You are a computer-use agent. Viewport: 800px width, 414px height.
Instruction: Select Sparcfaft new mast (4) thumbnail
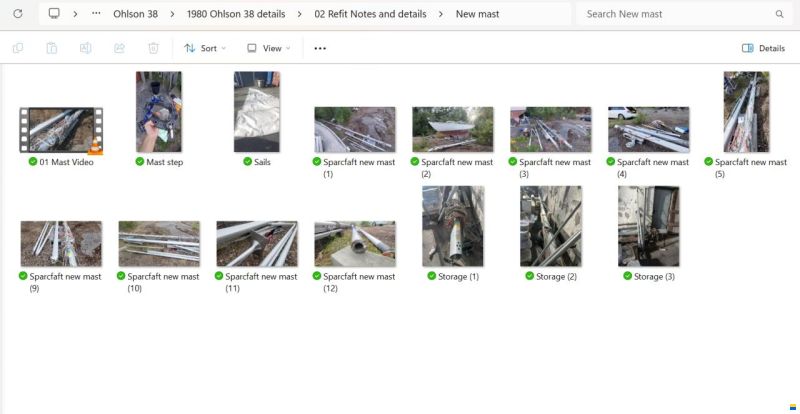pyautogui.click(x=648, y=129)
